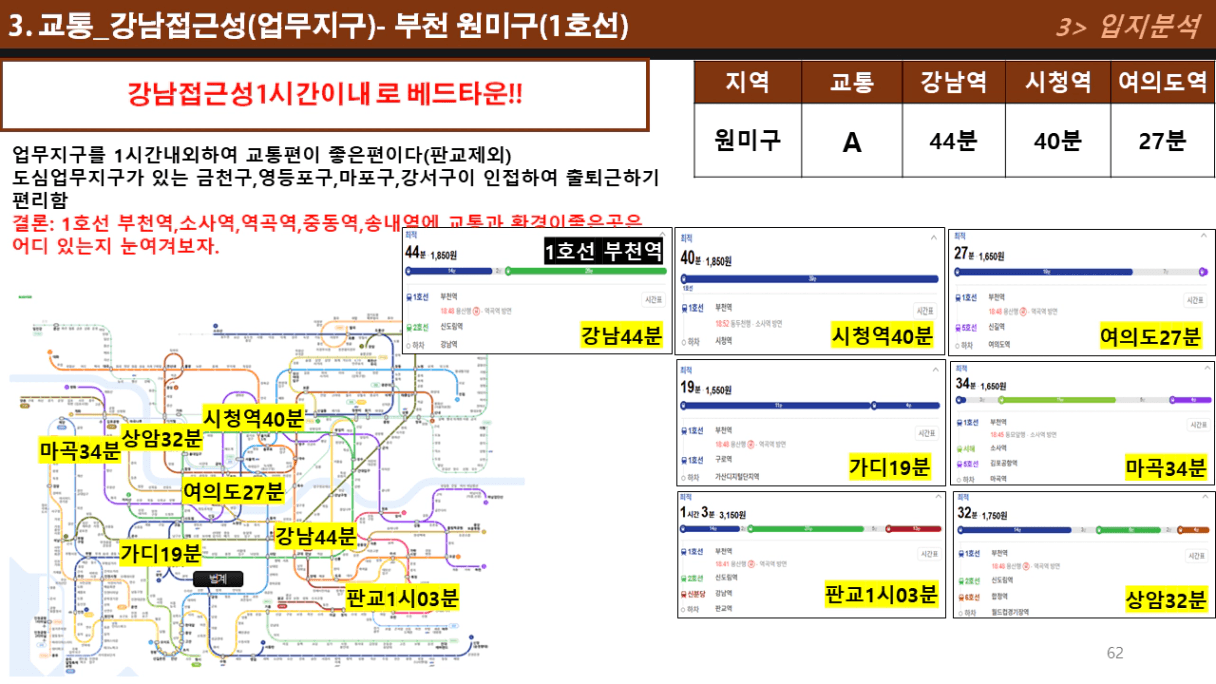Click the slide title '3. 교통_강남접근성(업무지구)- 부천 원미구(1호선)'
Screen dimensions: 1216x684
(318, 27)
